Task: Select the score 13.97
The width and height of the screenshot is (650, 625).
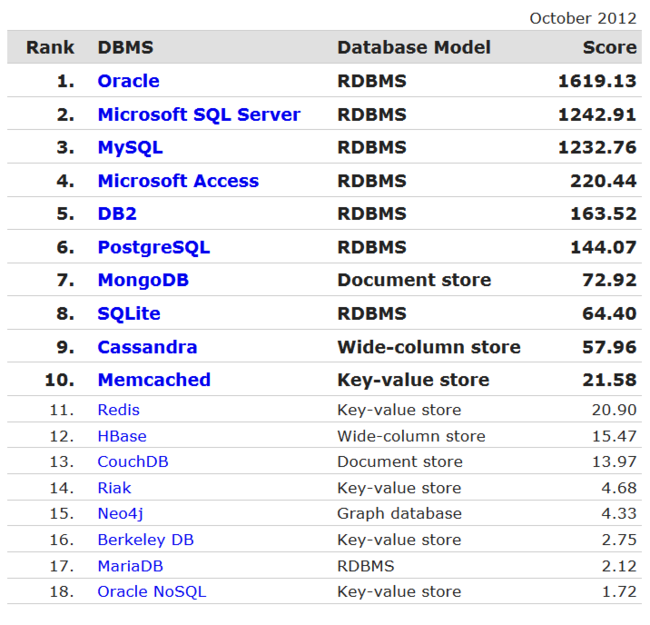Action: 614,462
